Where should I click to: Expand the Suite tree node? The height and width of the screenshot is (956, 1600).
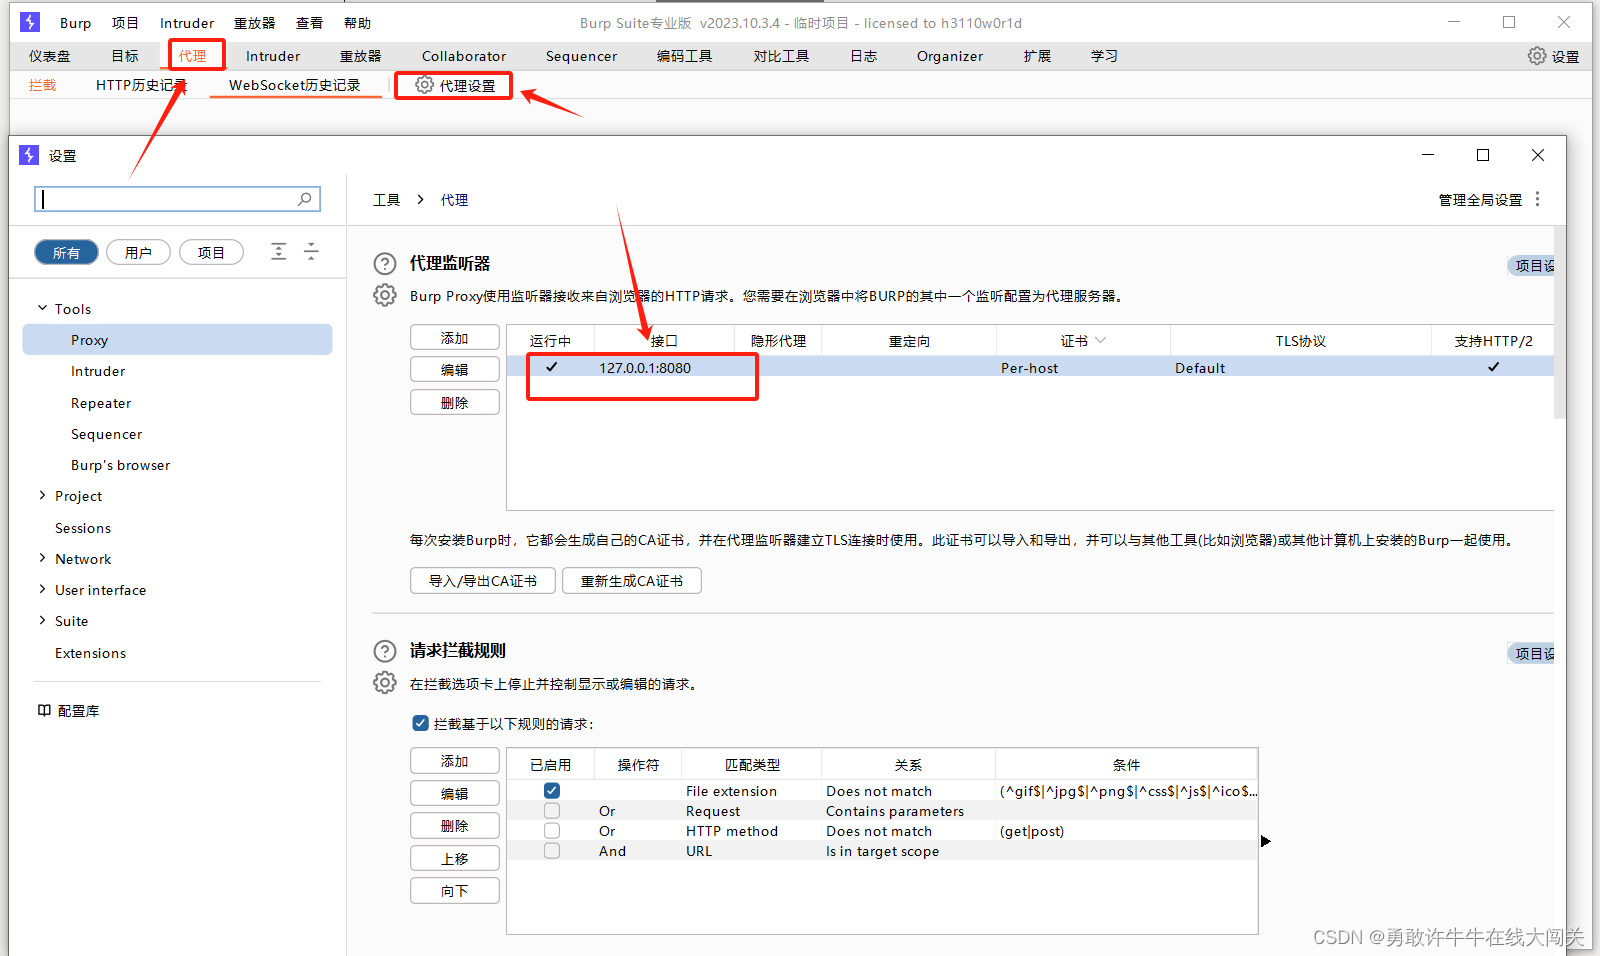(42, 620)
